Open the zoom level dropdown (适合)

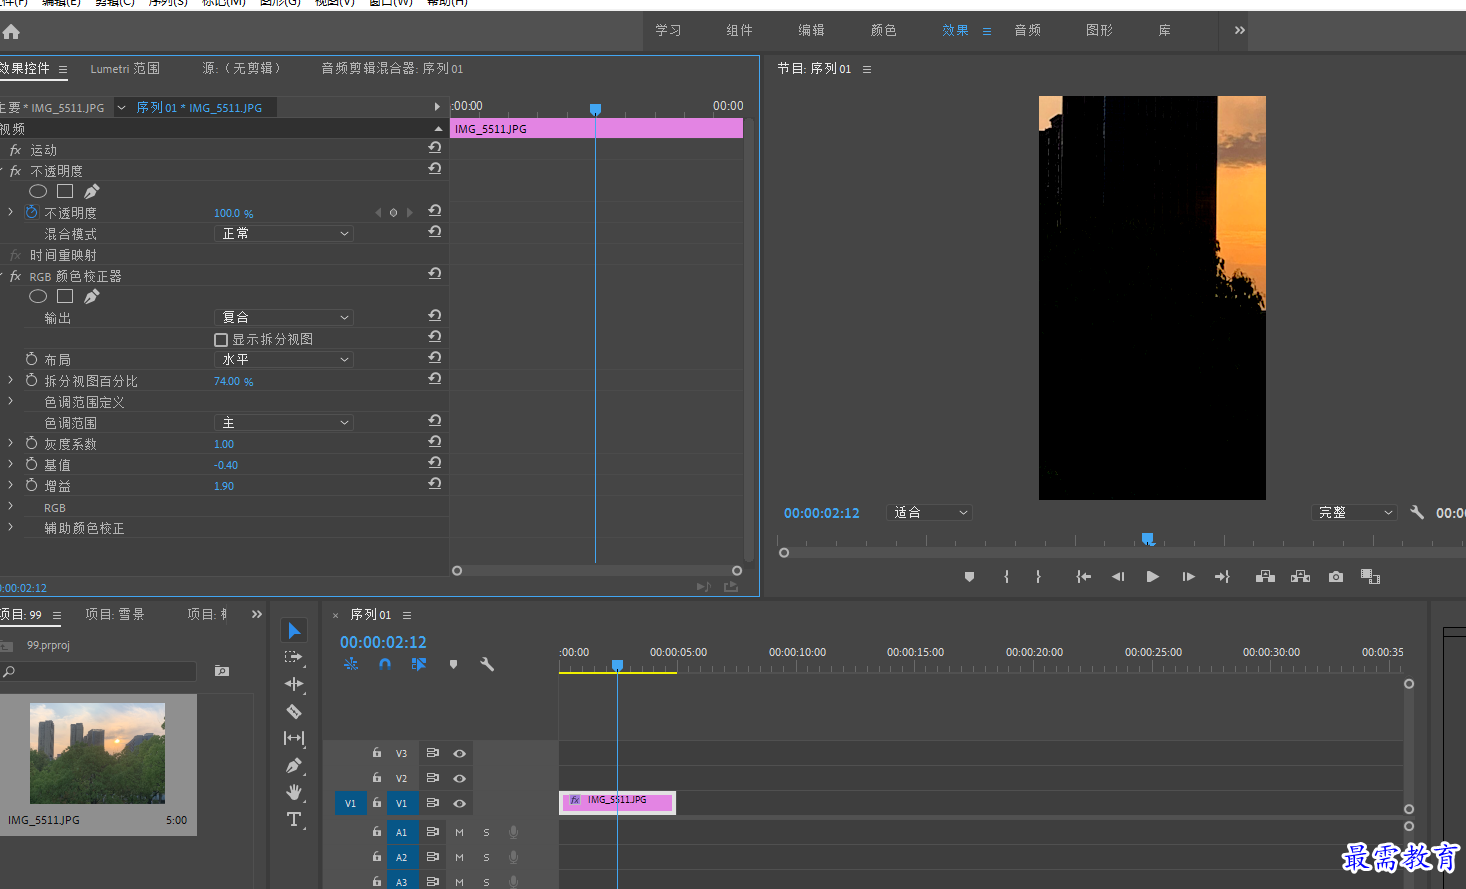click(x=929, y=512)
